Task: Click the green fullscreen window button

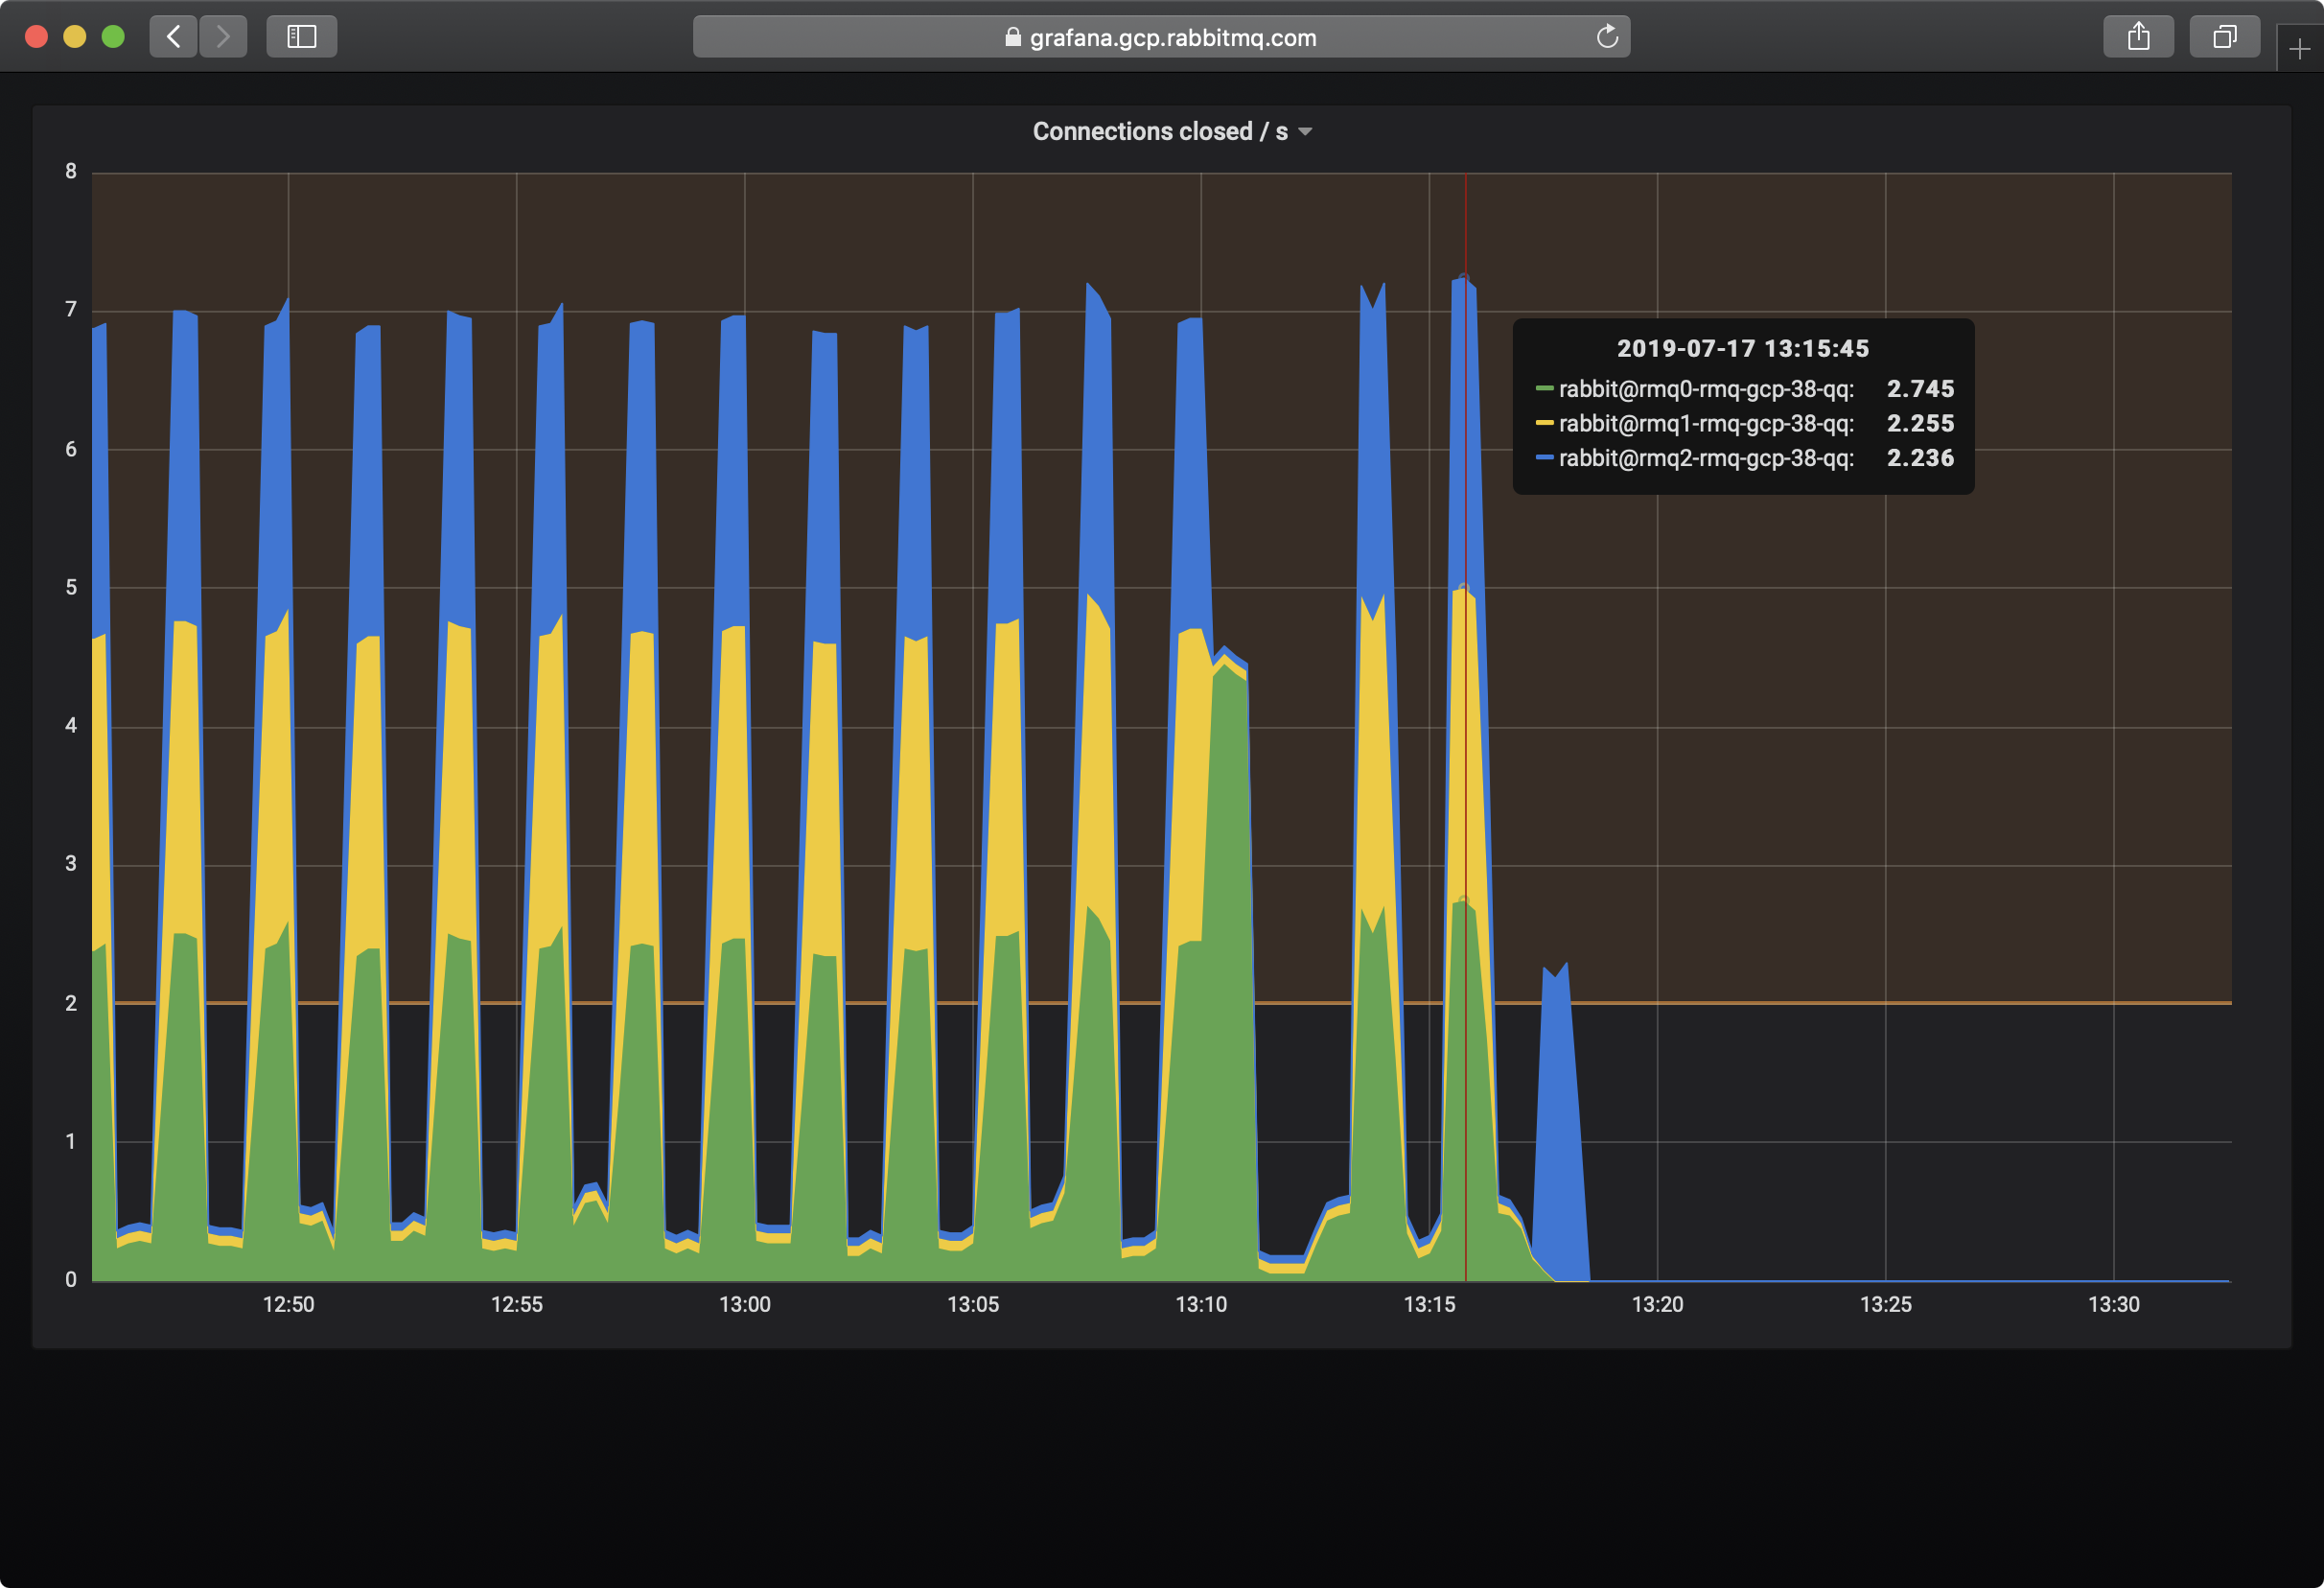Action: pos(113,37)
